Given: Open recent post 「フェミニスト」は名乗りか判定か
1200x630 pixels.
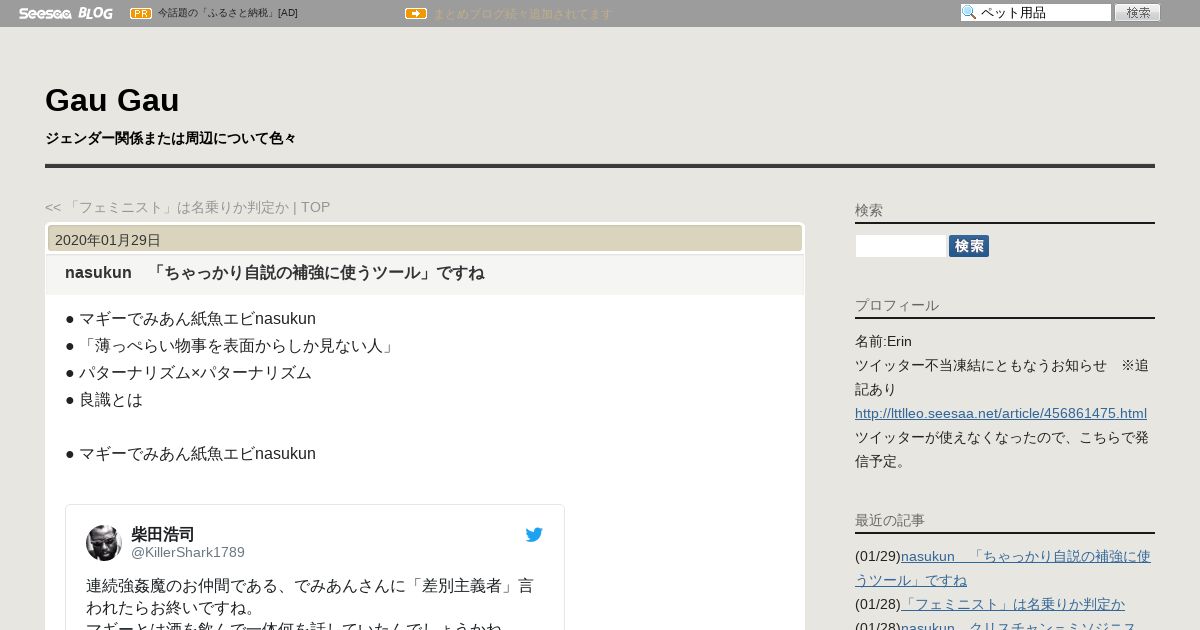Looking at the screenshot, I should (1013, 604).
